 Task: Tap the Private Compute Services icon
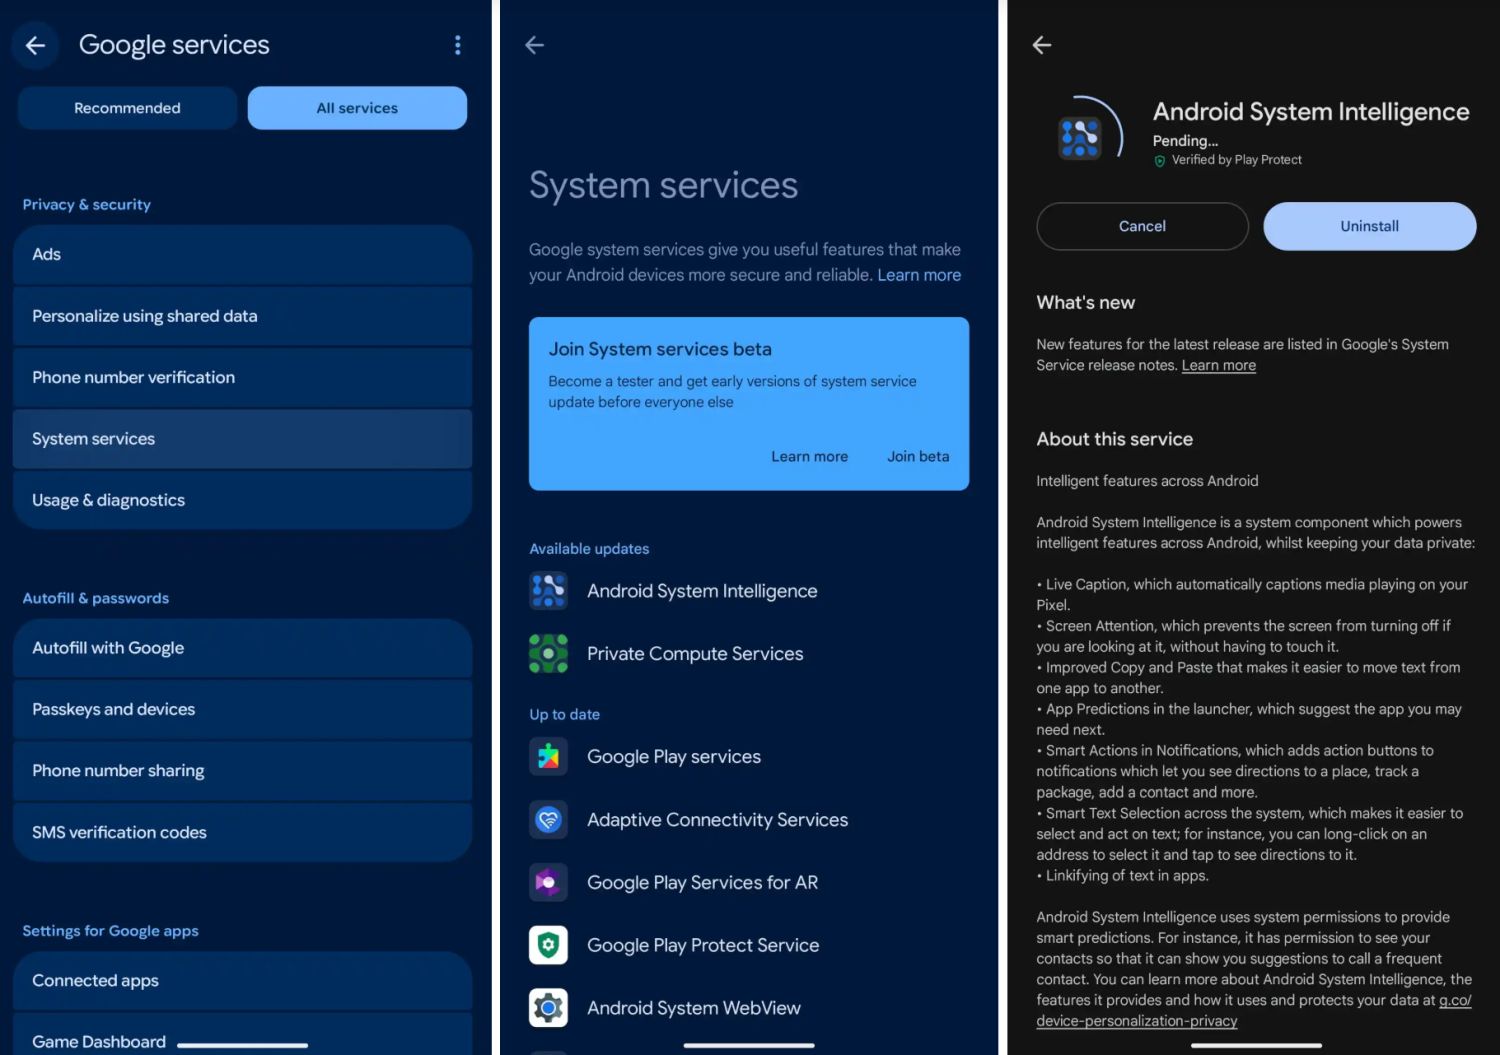coord(548,653)
